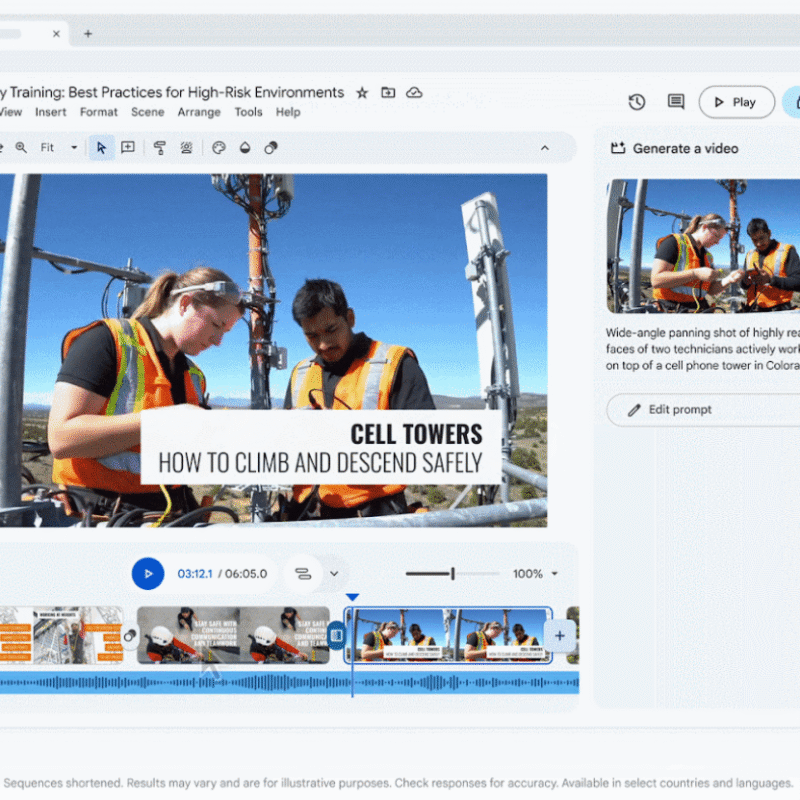
Task: Open the theme palette icon
Action: (218, 147)
